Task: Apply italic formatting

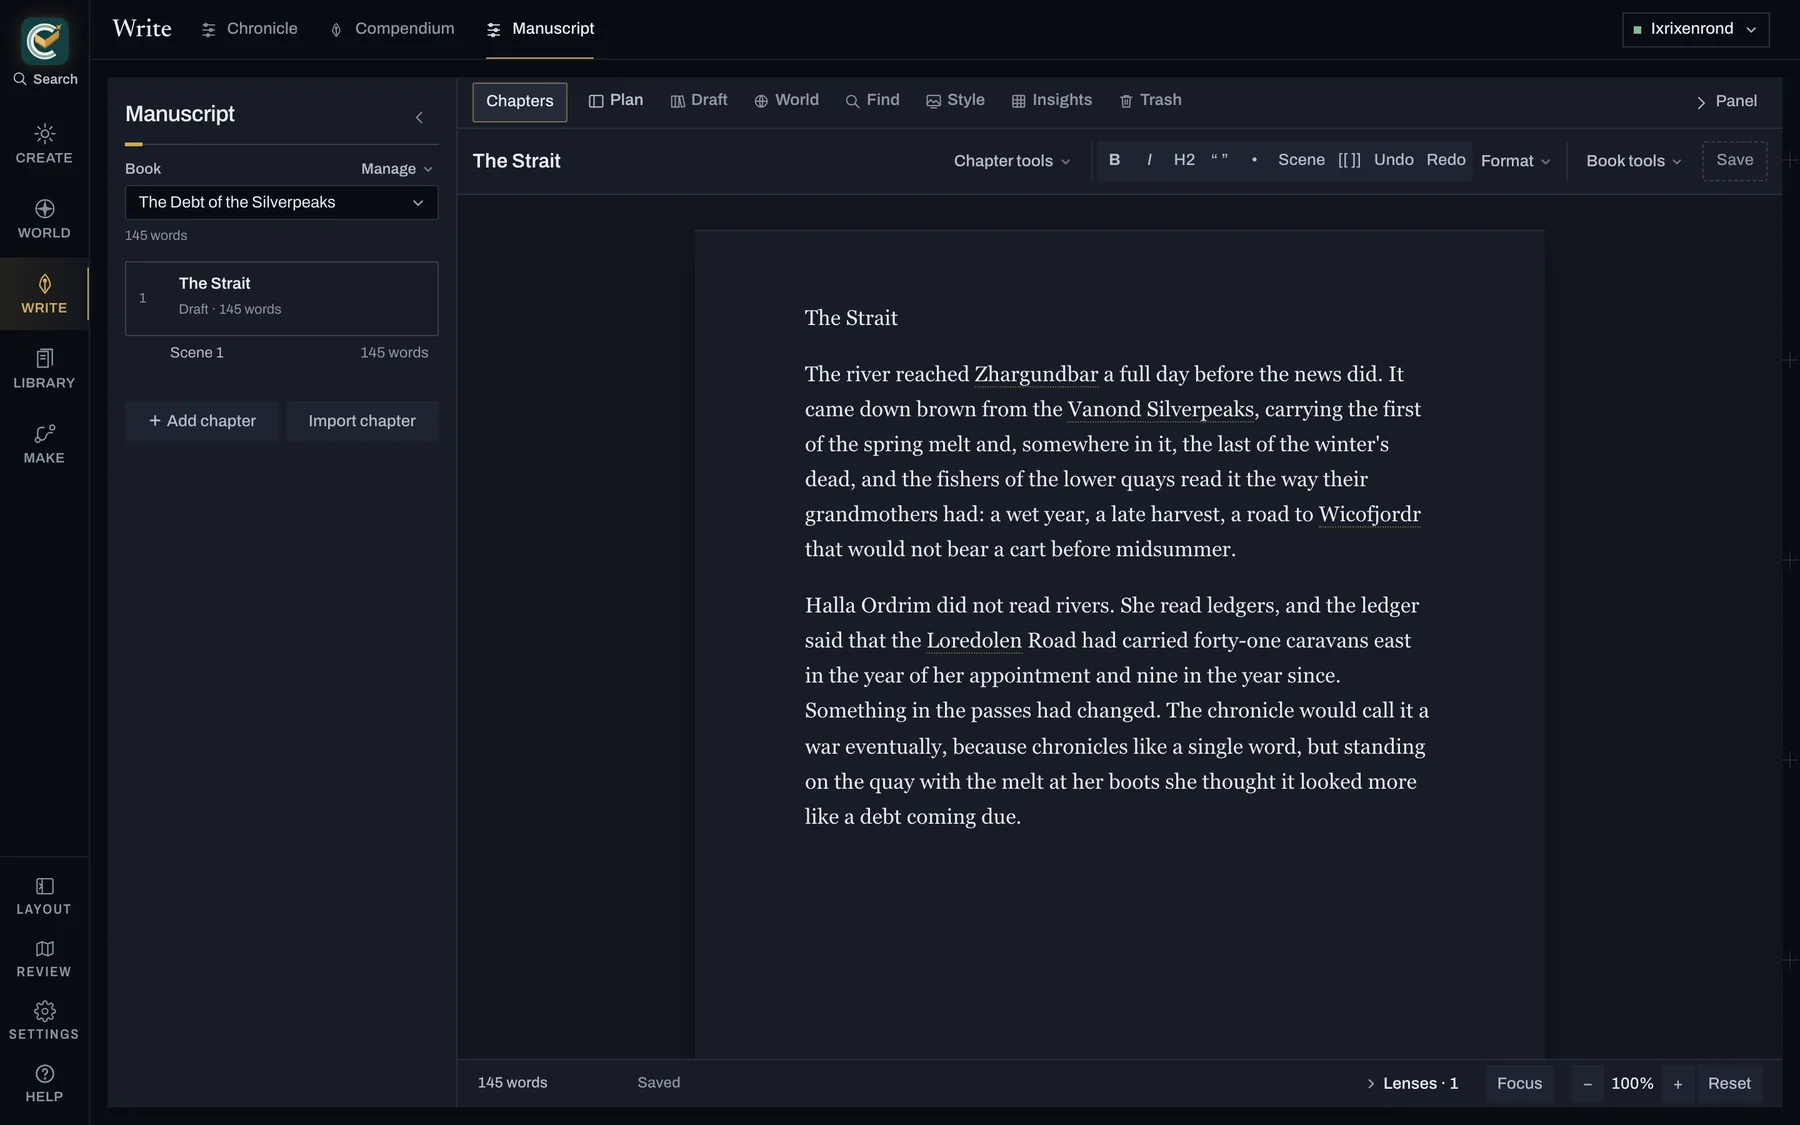Action: 1149,160
